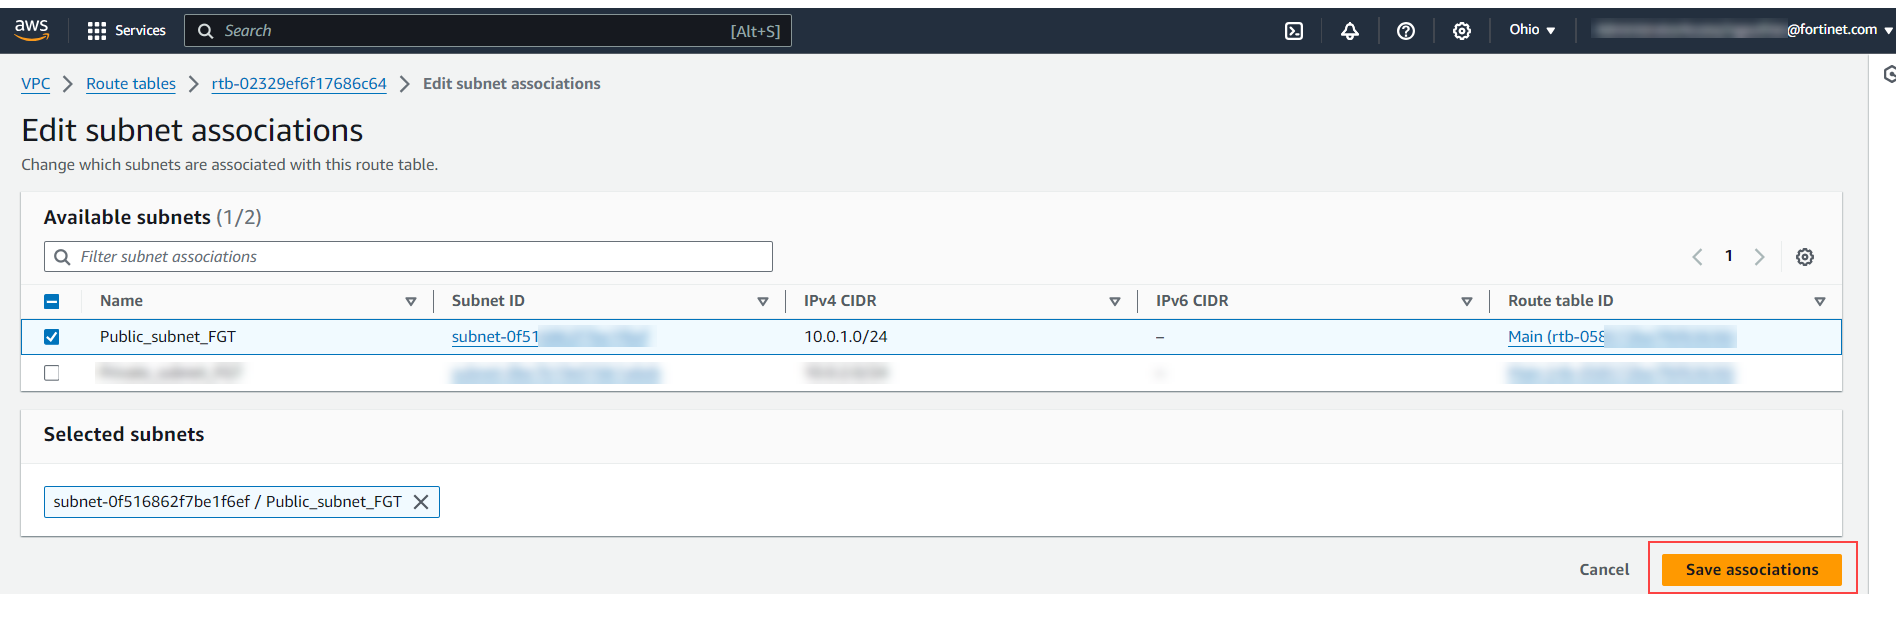Image resolution: width=1896 pixels, height=617 pixels.
Task: Open the account menu at fortinet.com
Action: coord(1743,30)
